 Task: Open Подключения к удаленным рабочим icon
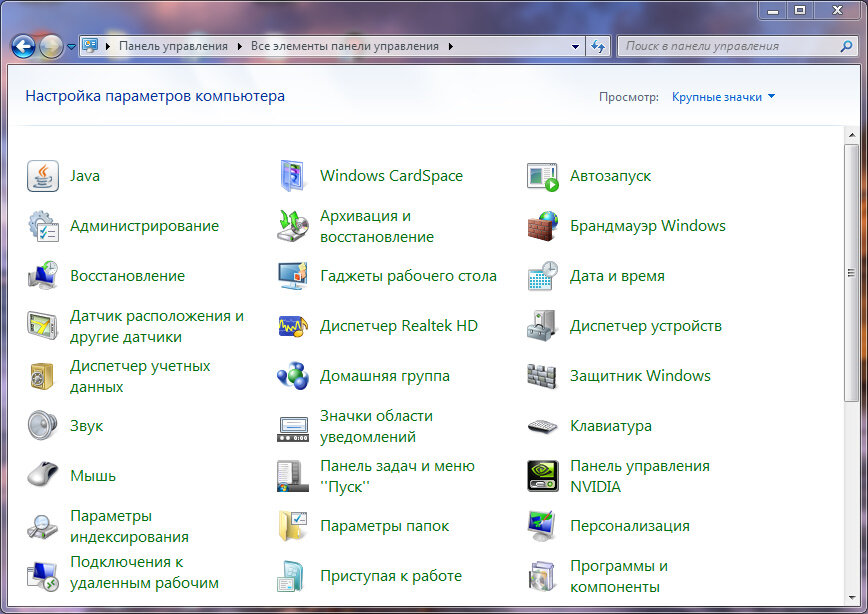tap(43, 576)
